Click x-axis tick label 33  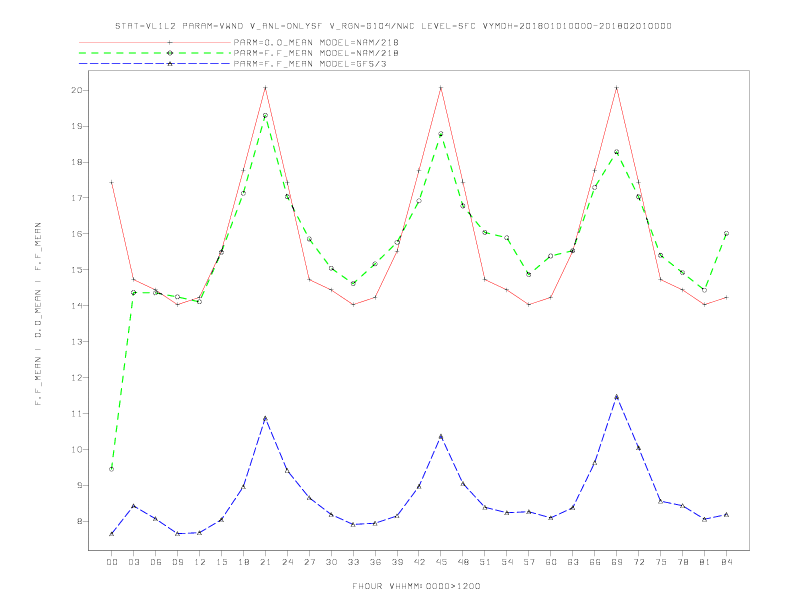coord(353,562)
